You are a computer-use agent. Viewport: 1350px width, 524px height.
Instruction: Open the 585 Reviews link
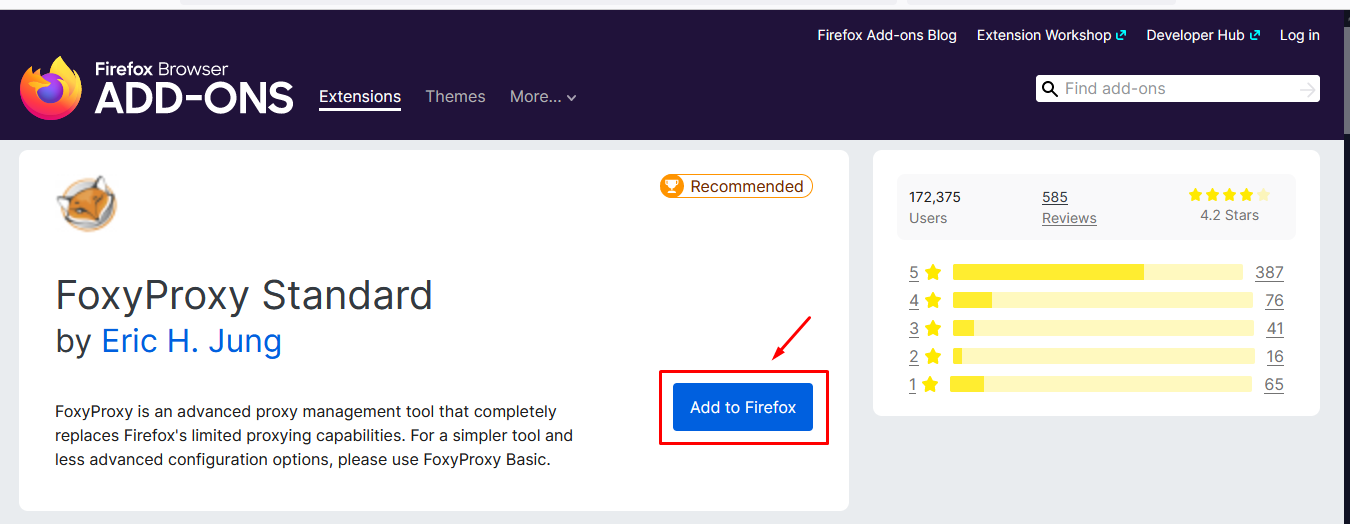pos(1069,207)
